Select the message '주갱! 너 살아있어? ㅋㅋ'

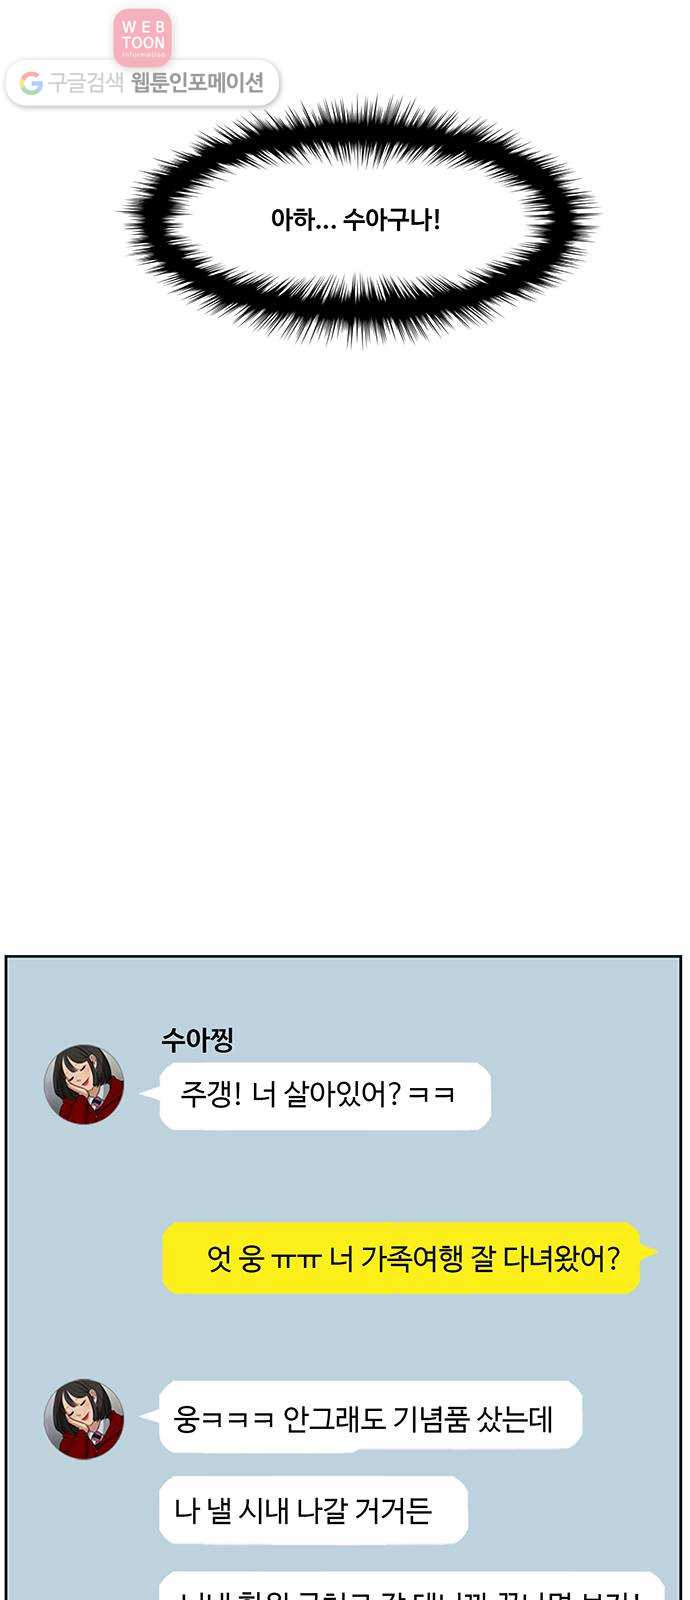tap(325, 1096)
